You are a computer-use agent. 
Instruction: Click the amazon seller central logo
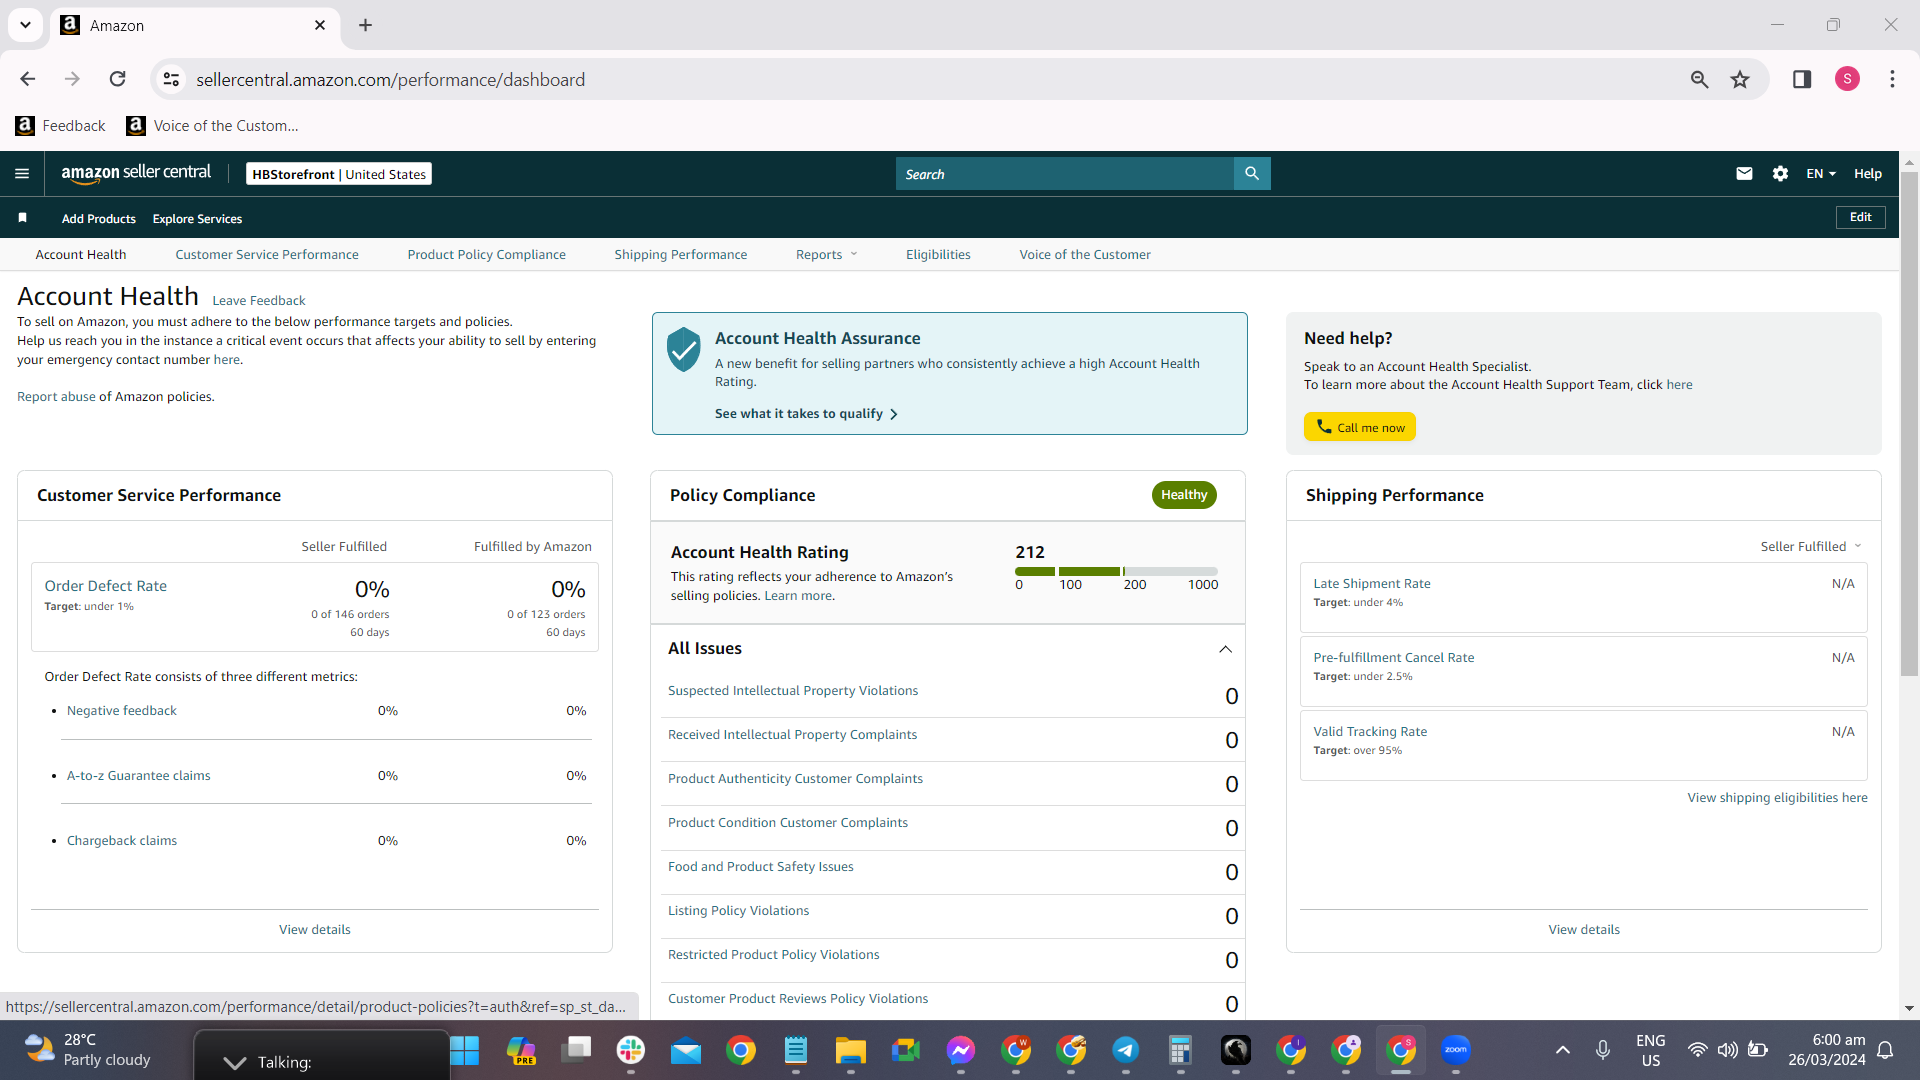pyautogui.click(x=136, y=173)
